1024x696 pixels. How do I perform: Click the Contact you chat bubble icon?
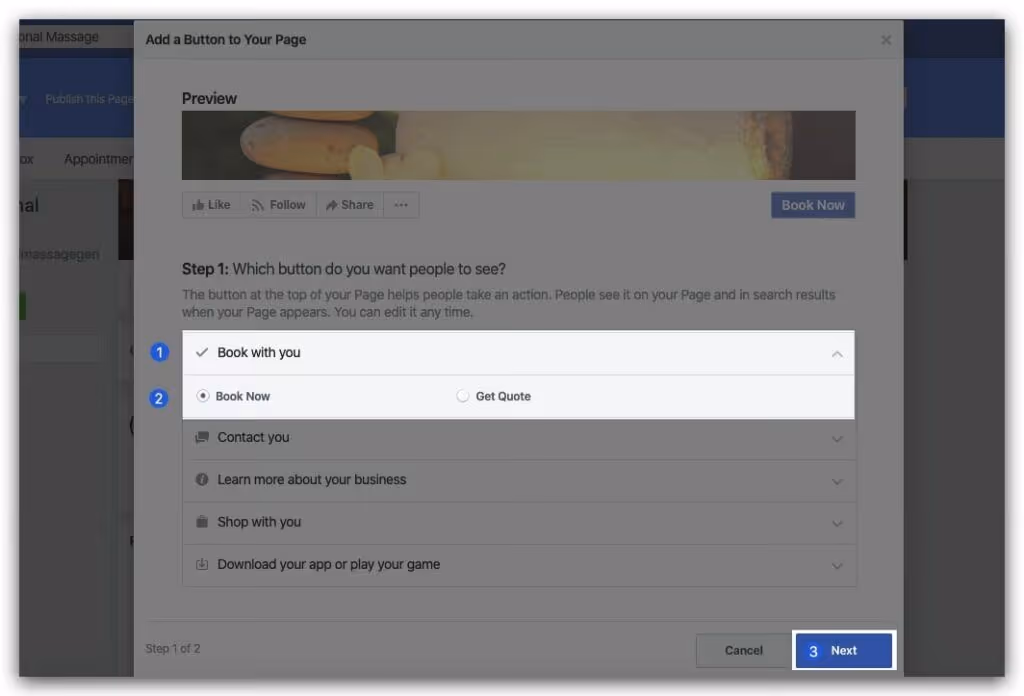(x=202, y=437)
